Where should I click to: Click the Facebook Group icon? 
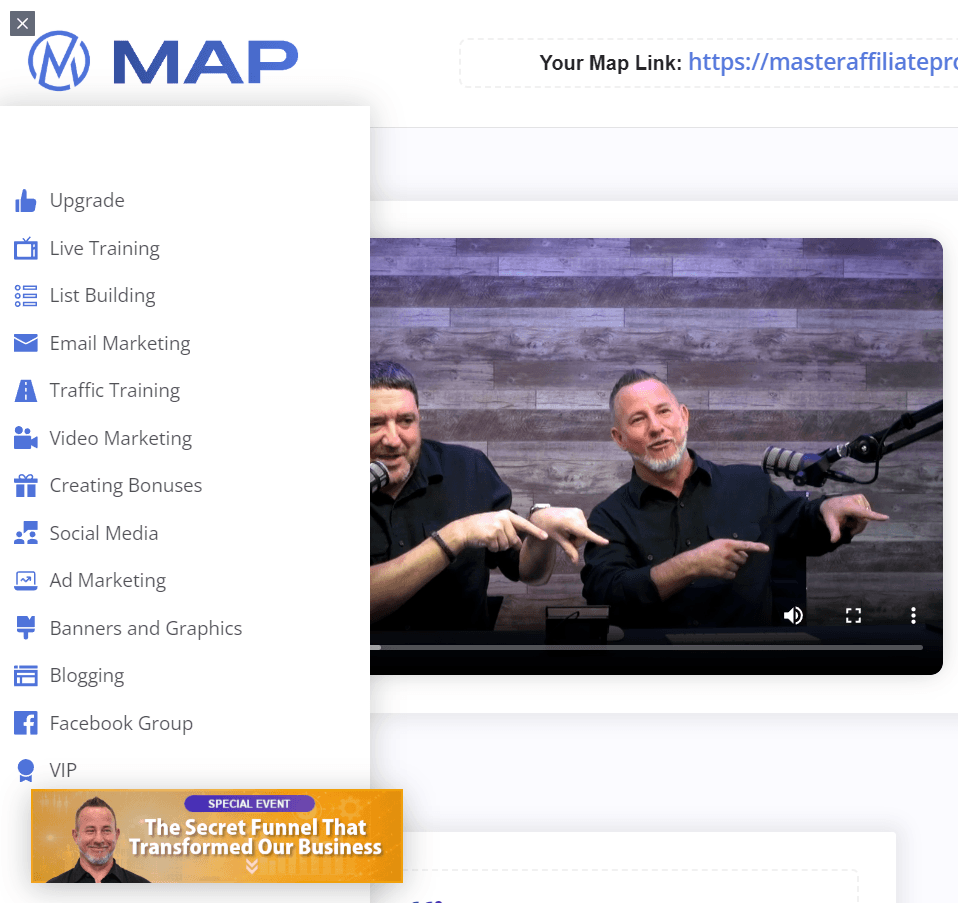pos(25,722)
